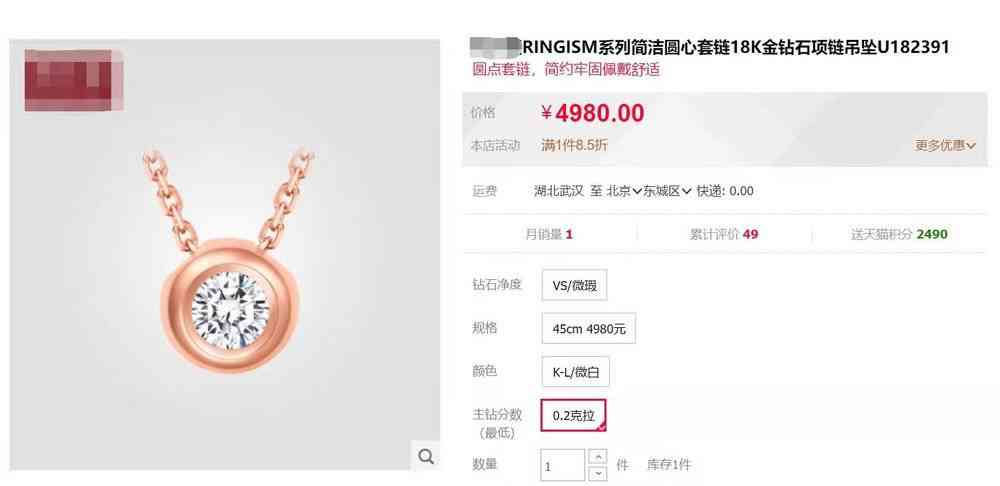This screenshot has width=1000, height=486.
Task: Click the rose gold pendant image
Action: 228,263
